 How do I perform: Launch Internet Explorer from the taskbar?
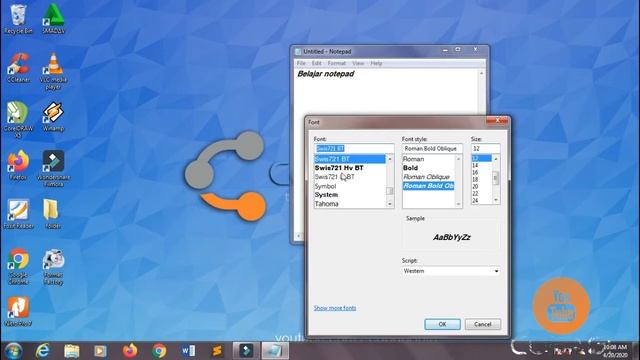[42, 351]
